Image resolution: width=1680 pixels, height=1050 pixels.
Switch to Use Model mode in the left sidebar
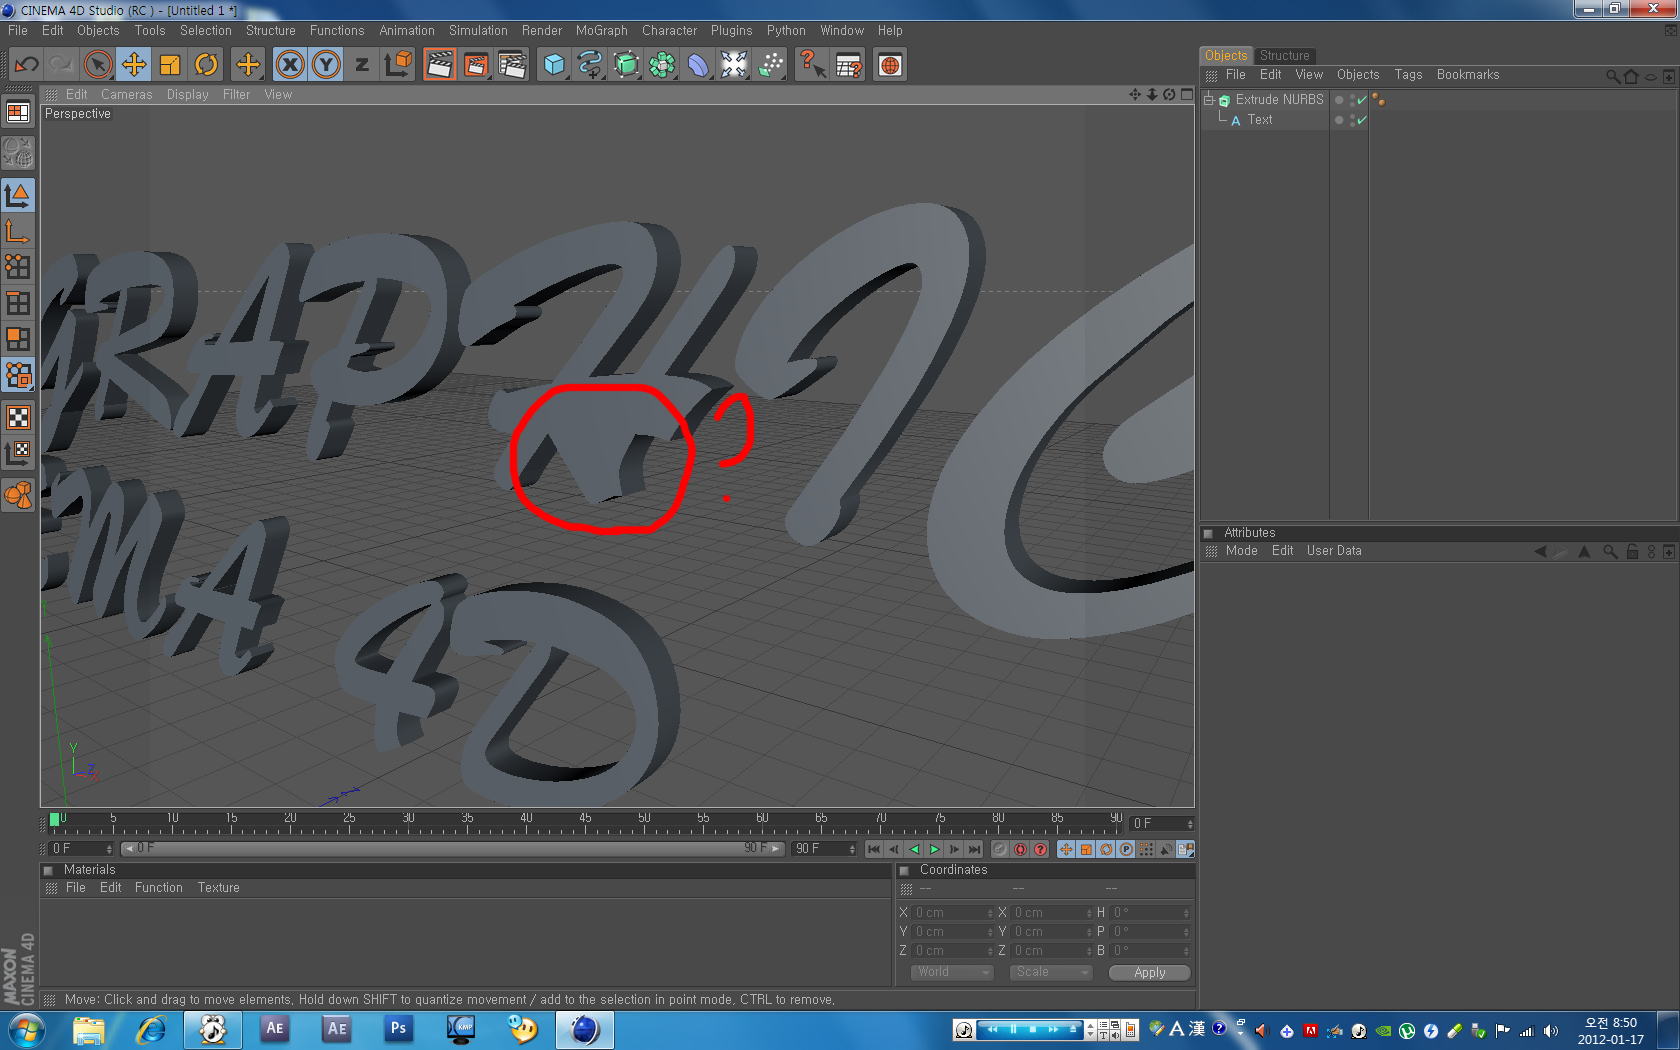coord(18,195)
